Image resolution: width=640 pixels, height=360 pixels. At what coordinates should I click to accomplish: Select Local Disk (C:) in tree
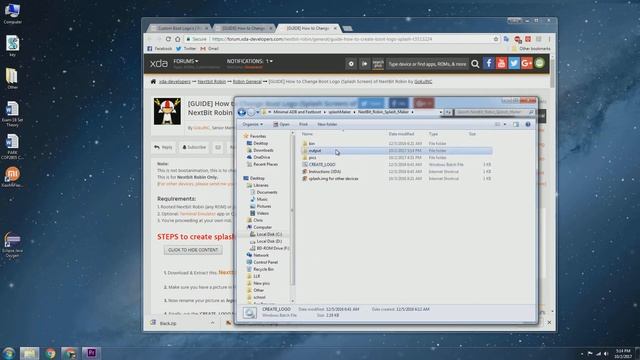click(269, 234)
